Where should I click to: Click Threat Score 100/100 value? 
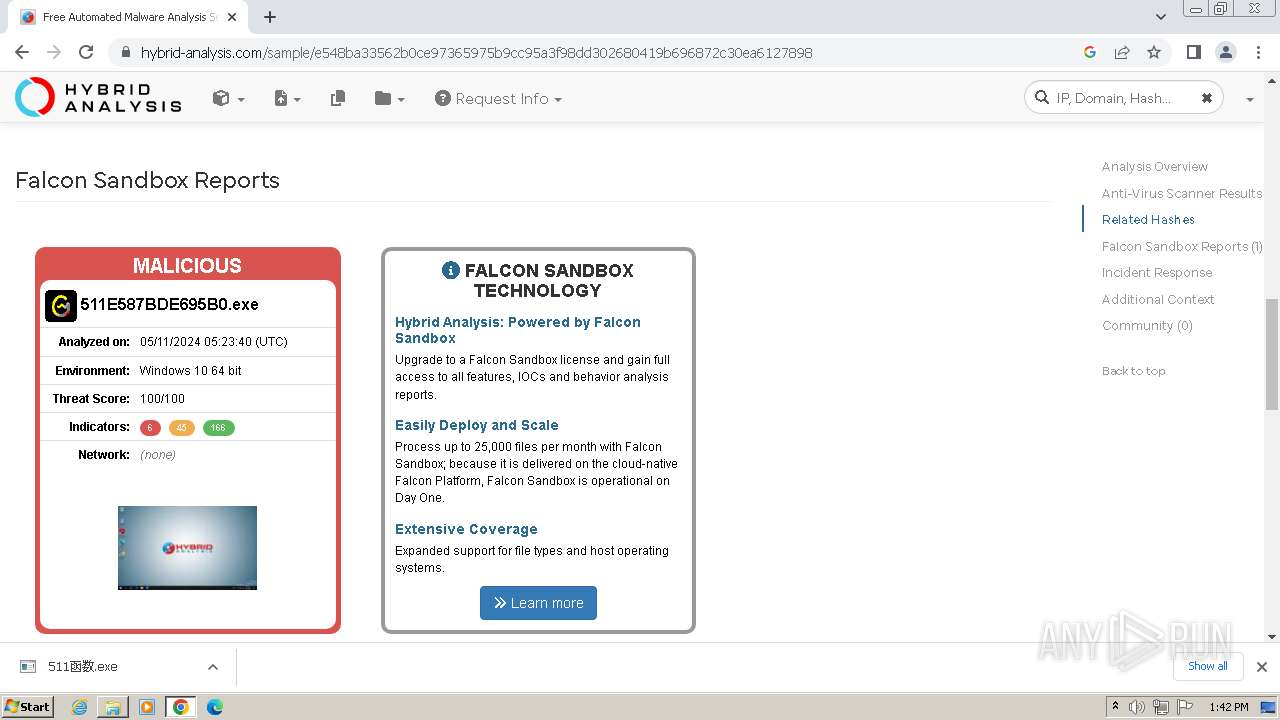(x=162, y=399)
